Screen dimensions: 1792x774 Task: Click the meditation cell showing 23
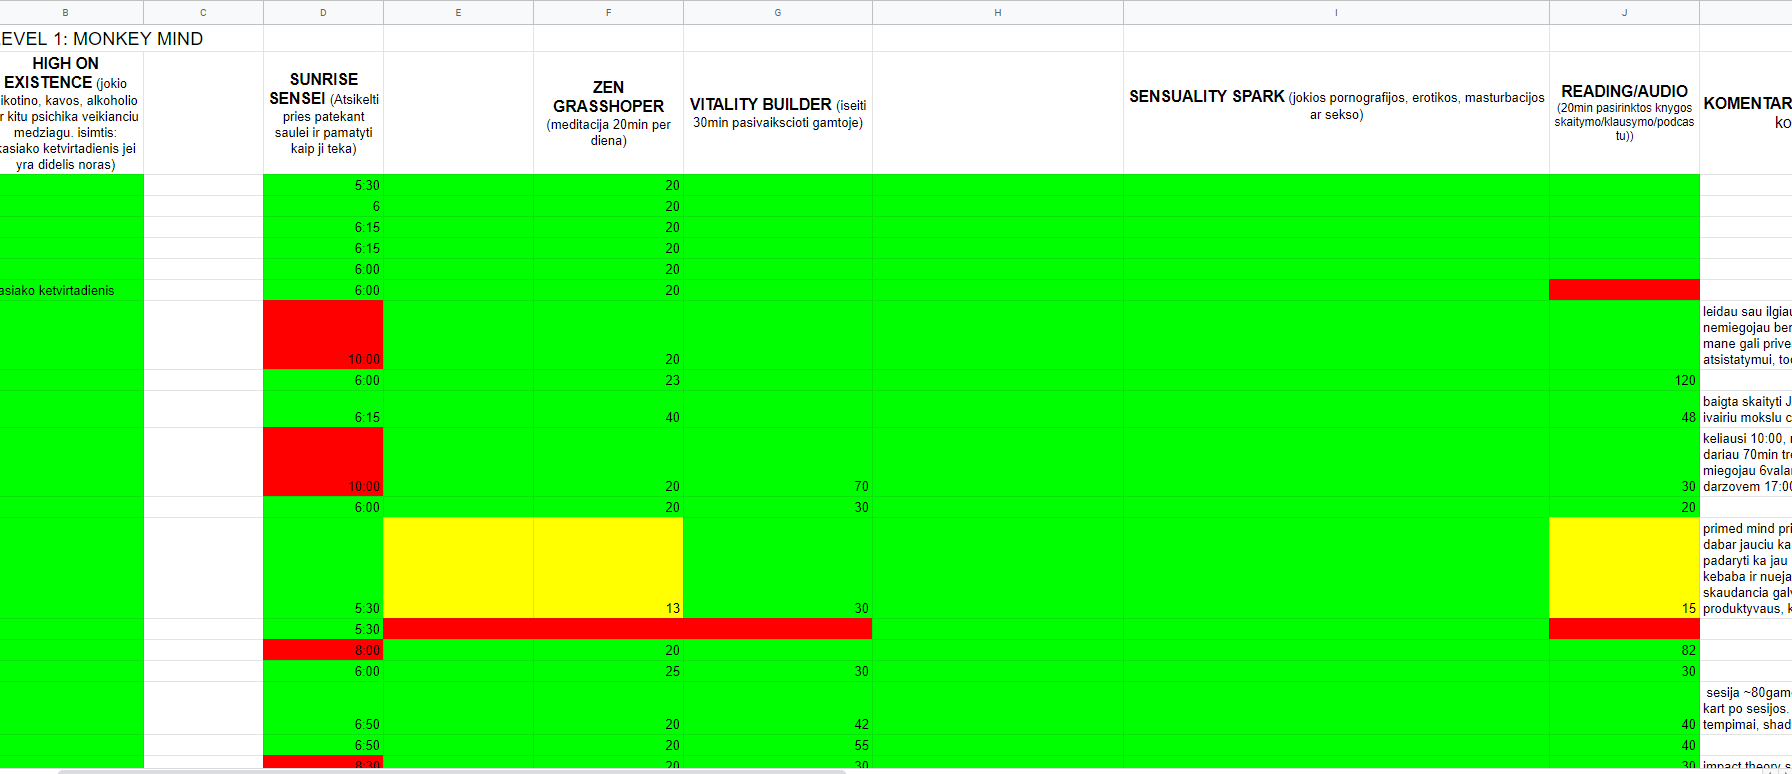pyautogui.click(x=608, y=380)
